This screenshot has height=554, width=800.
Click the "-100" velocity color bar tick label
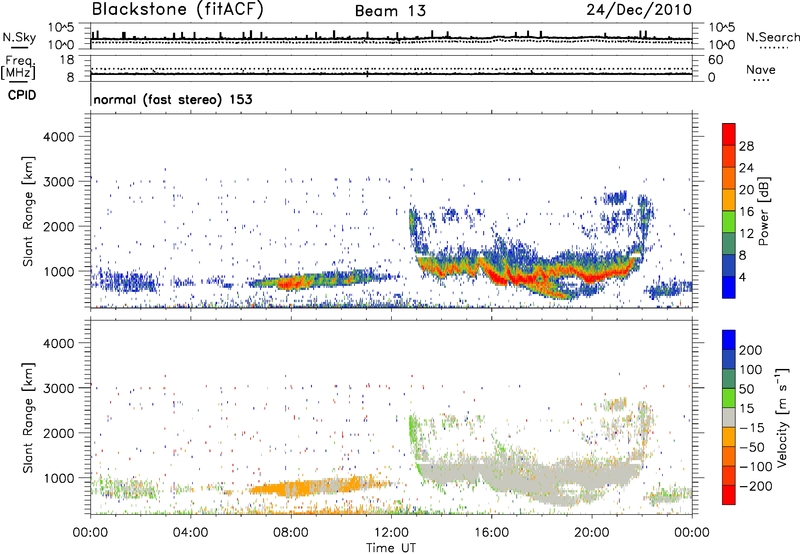point(756,466)
